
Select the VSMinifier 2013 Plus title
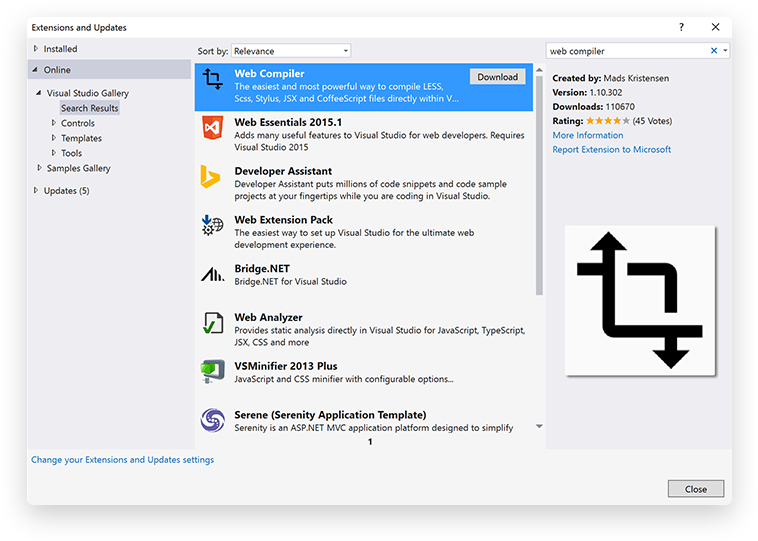(x=286, y=366)
